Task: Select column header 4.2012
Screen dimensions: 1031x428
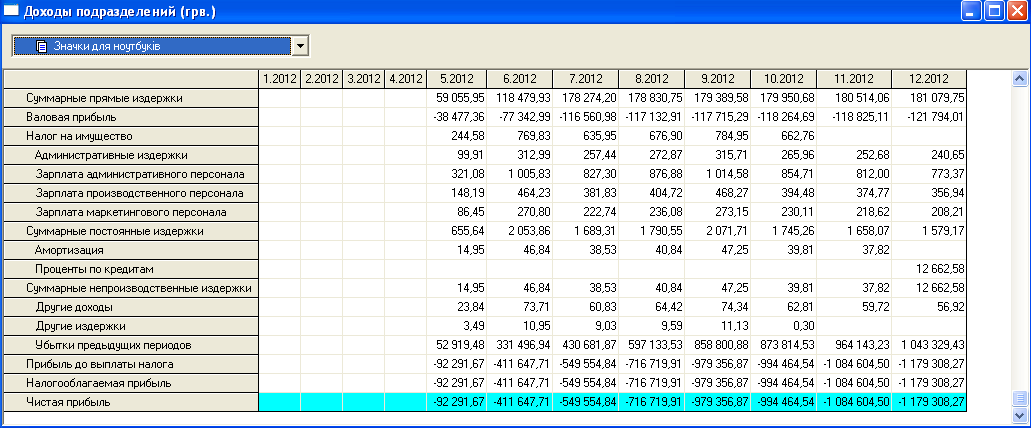Action: point(406,79)
